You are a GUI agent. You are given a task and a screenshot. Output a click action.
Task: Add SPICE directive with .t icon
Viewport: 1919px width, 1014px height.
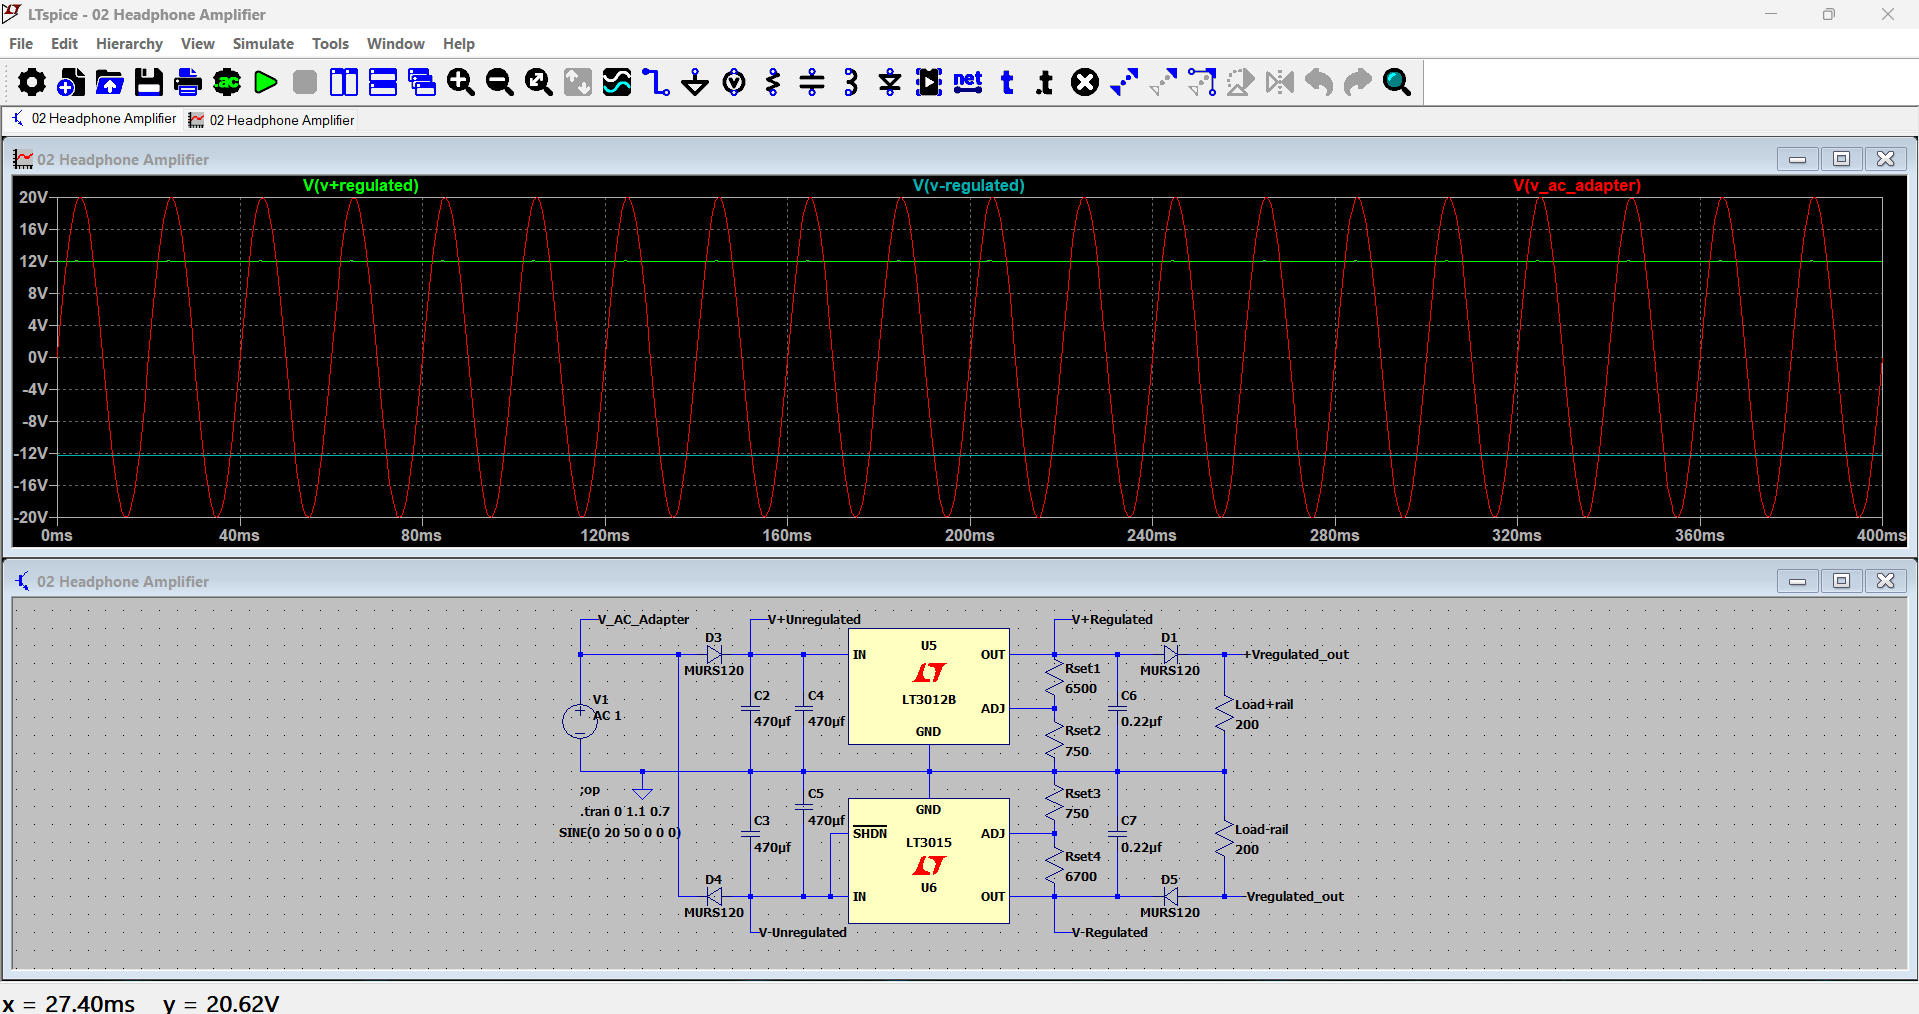point(1046,82)
